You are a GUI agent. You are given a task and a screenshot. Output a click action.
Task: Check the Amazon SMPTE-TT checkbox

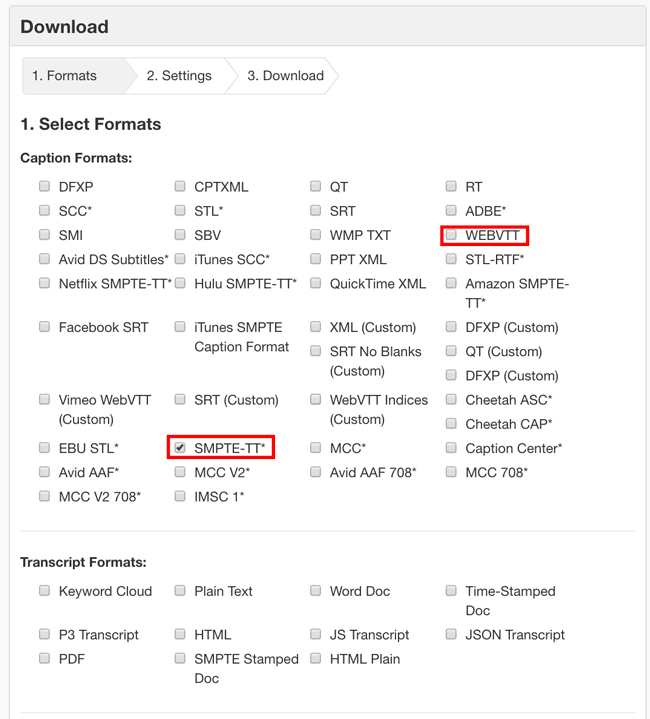click(x=452, y=283)
